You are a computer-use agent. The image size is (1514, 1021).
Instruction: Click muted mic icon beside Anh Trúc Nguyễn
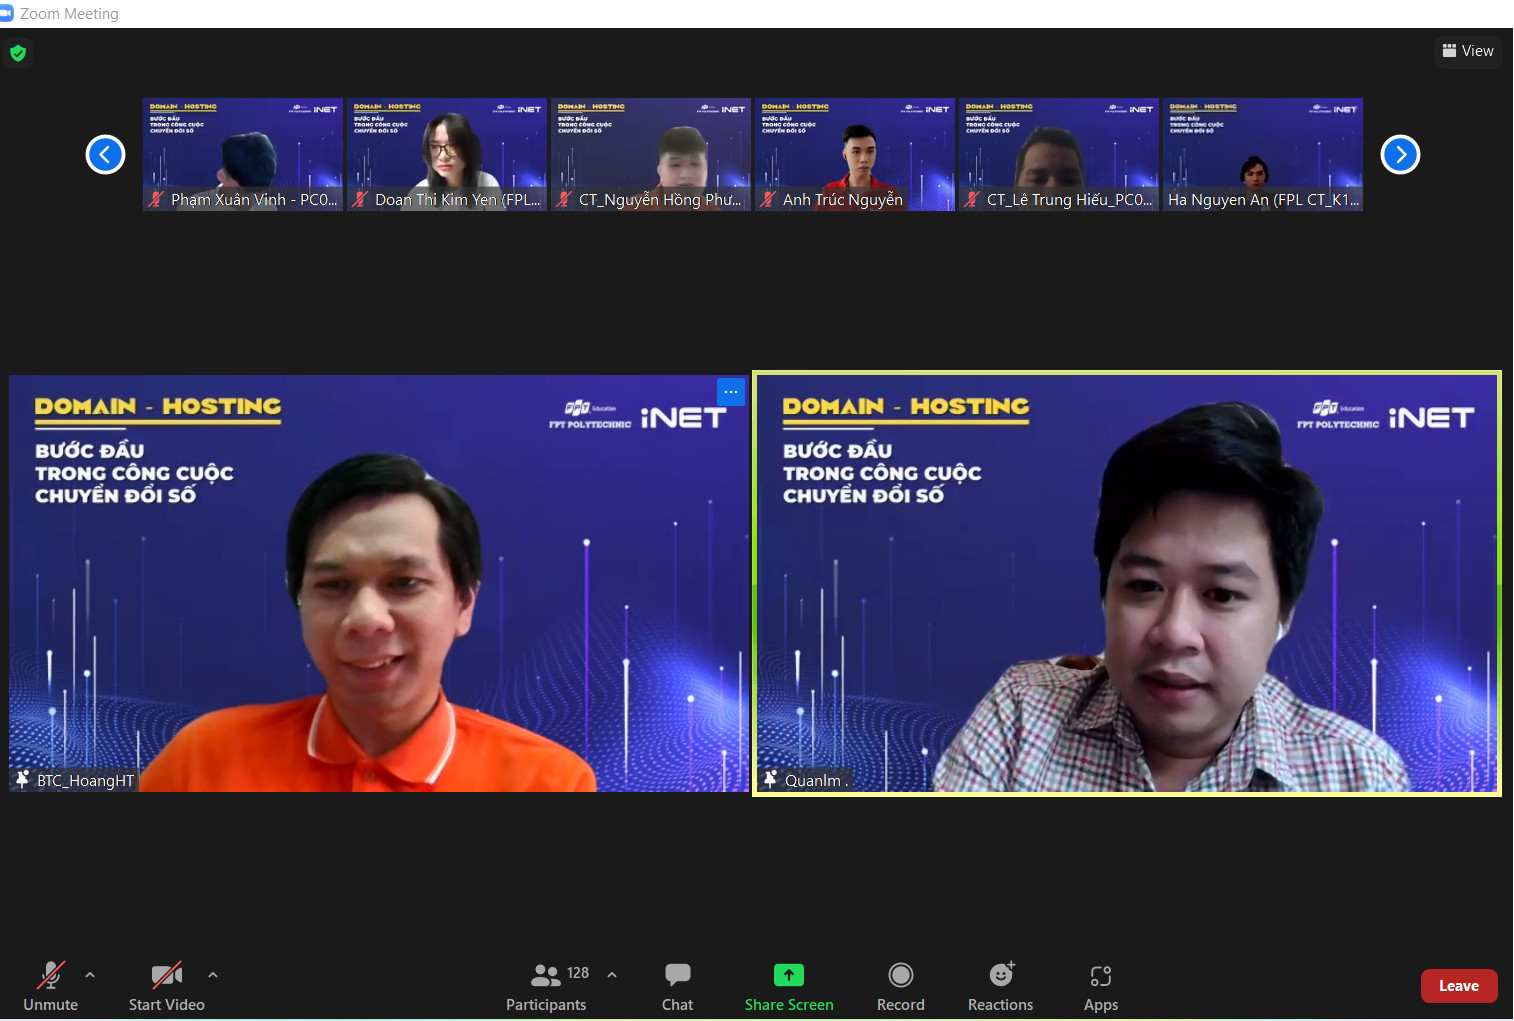tap(768, 200)
